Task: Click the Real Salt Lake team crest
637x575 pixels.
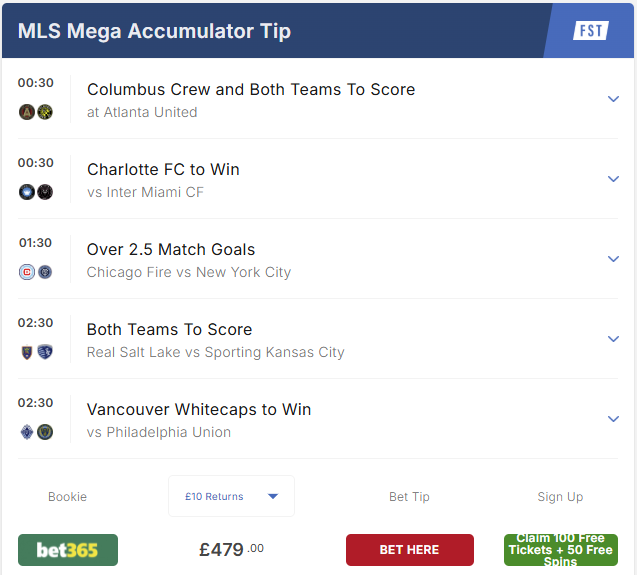Action: [27, 352]
